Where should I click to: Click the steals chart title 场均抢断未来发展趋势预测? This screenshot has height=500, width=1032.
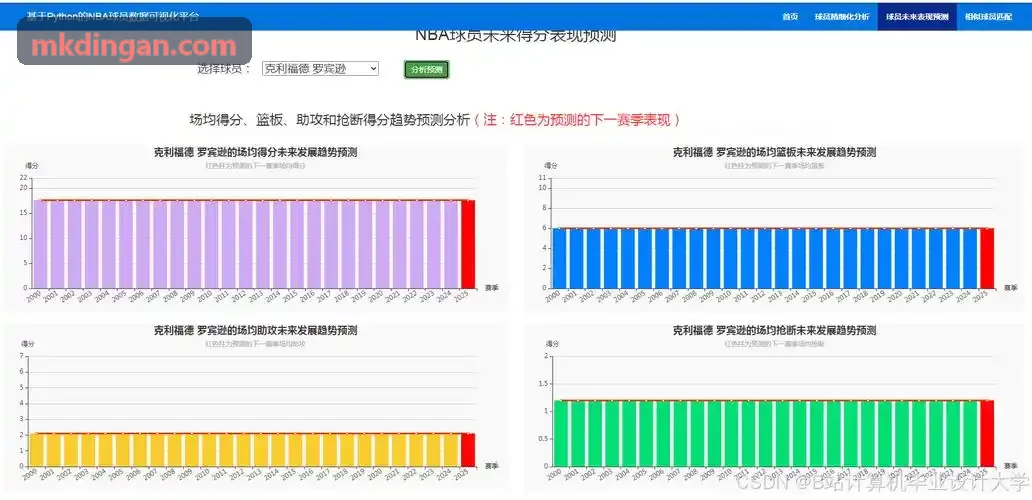point(774,330)
